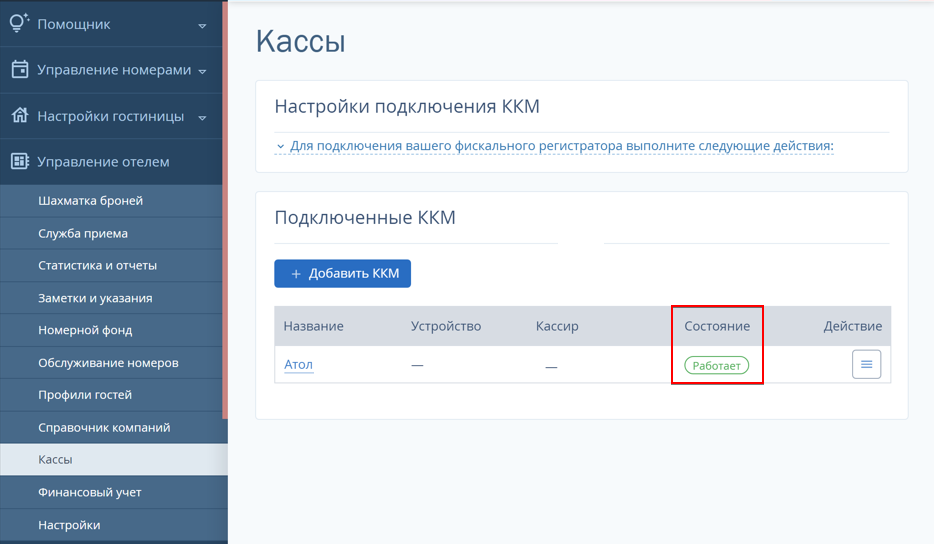The width and height of the screenshot is (934, 544).
Task: Click the Состояние column header
Action: pyautogui.click(x=717, y=326)
